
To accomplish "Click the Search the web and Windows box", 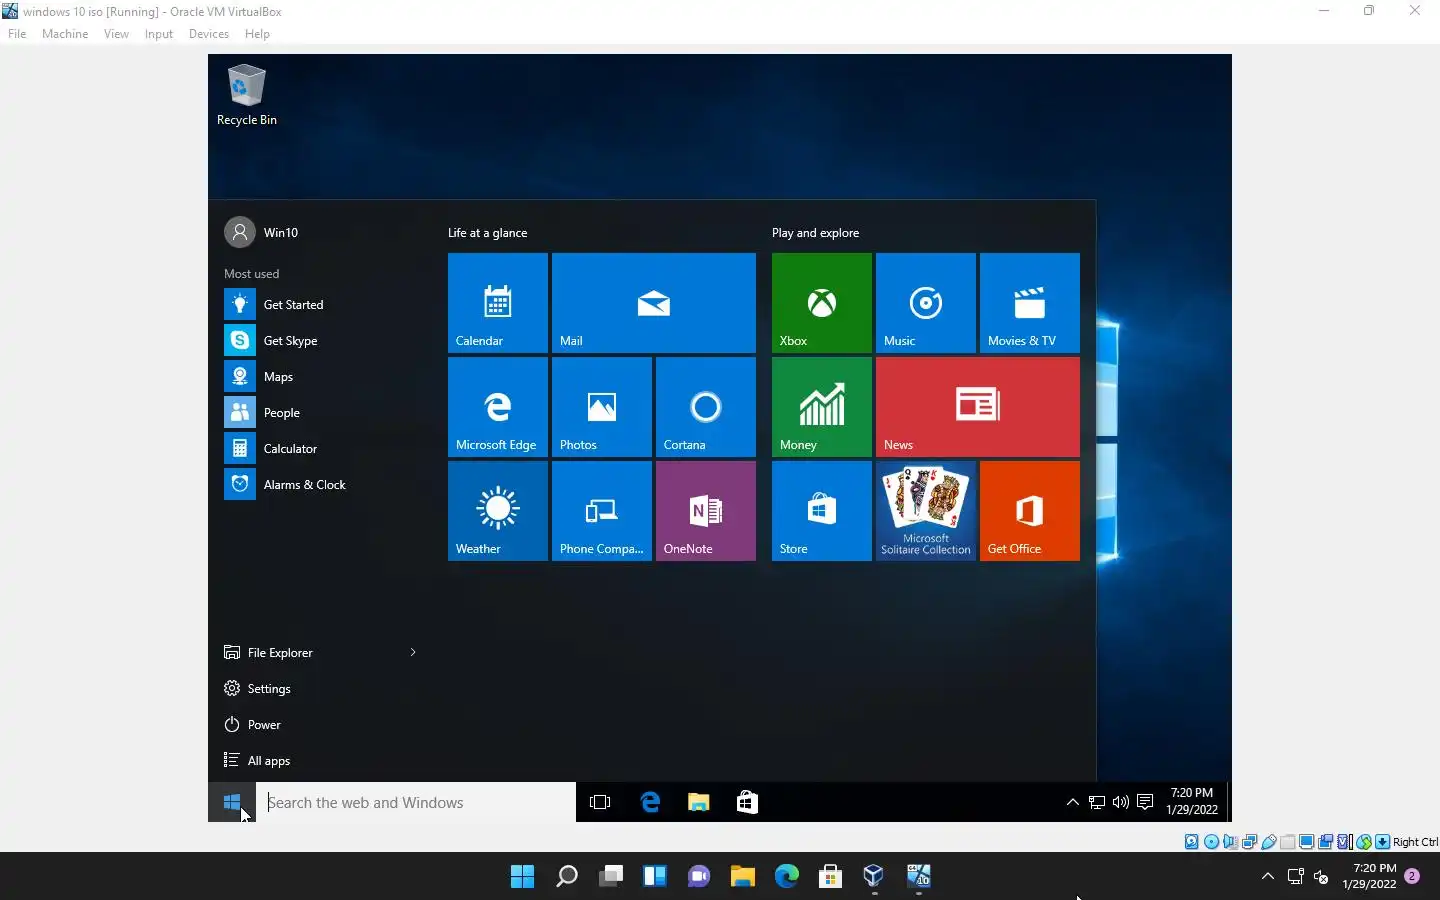I will point(416,802).
